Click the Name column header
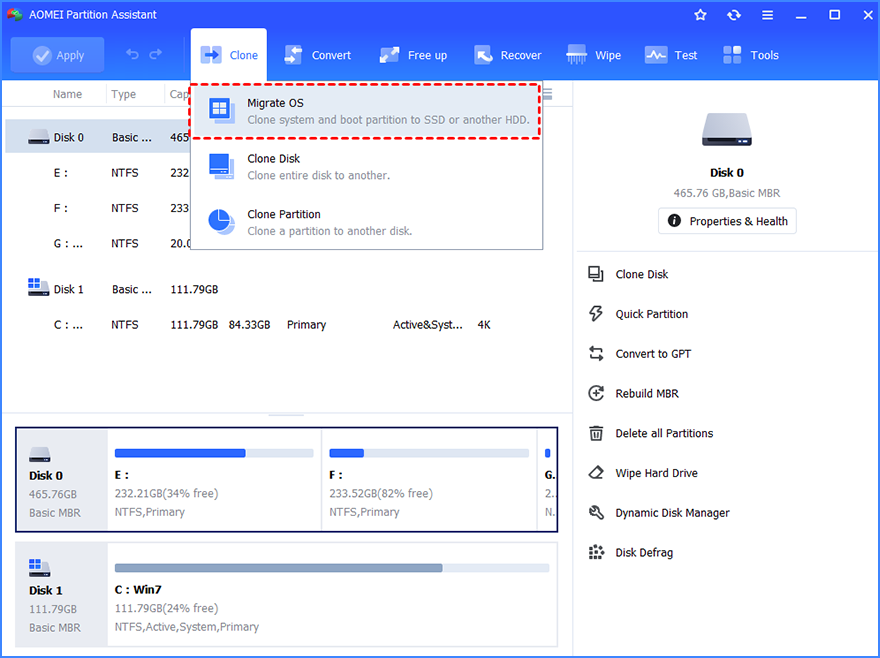 coord(67,94)
